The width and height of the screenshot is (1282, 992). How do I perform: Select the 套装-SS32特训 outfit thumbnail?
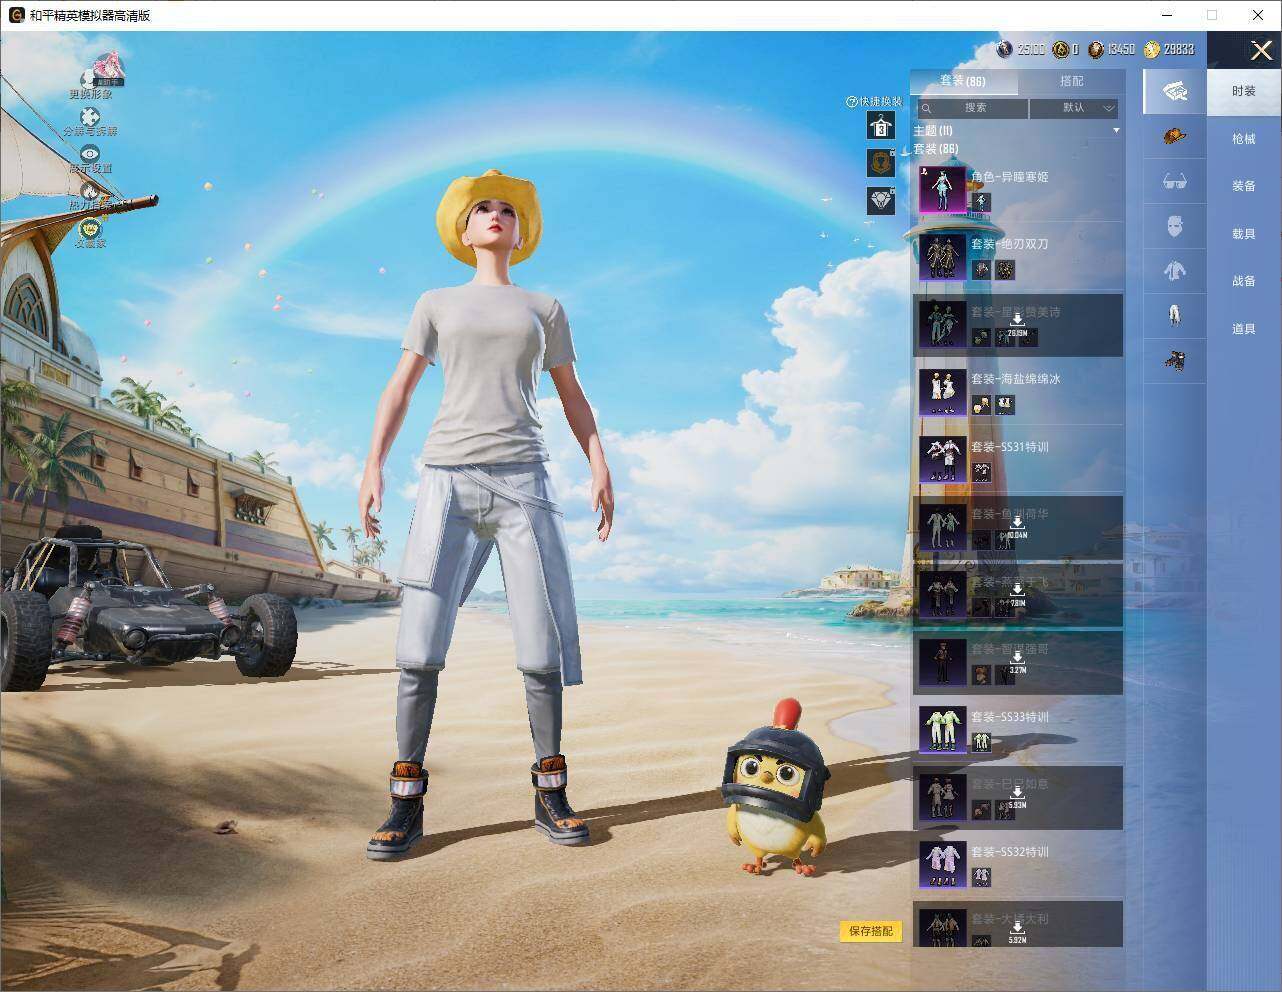click(942, 865)
